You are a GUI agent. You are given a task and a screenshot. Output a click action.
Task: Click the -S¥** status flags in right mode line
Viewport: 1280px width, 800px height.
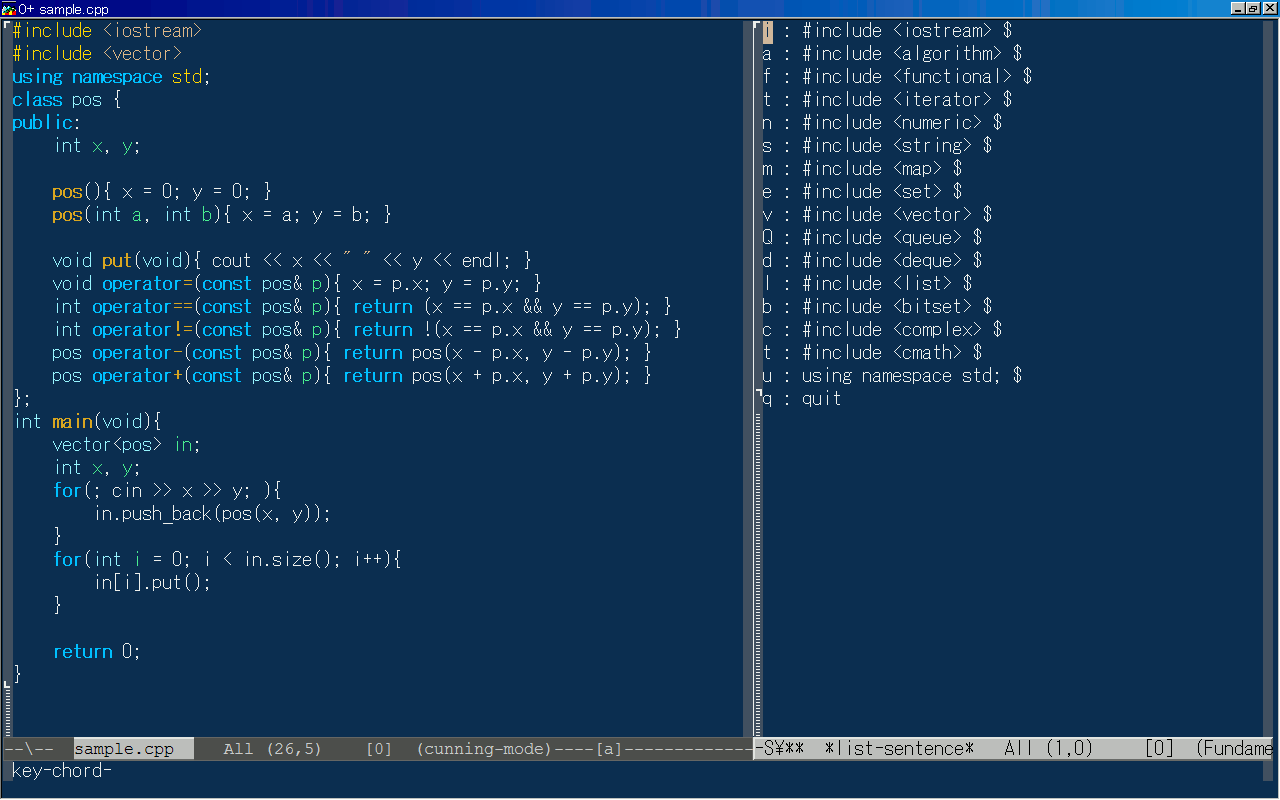780,749
